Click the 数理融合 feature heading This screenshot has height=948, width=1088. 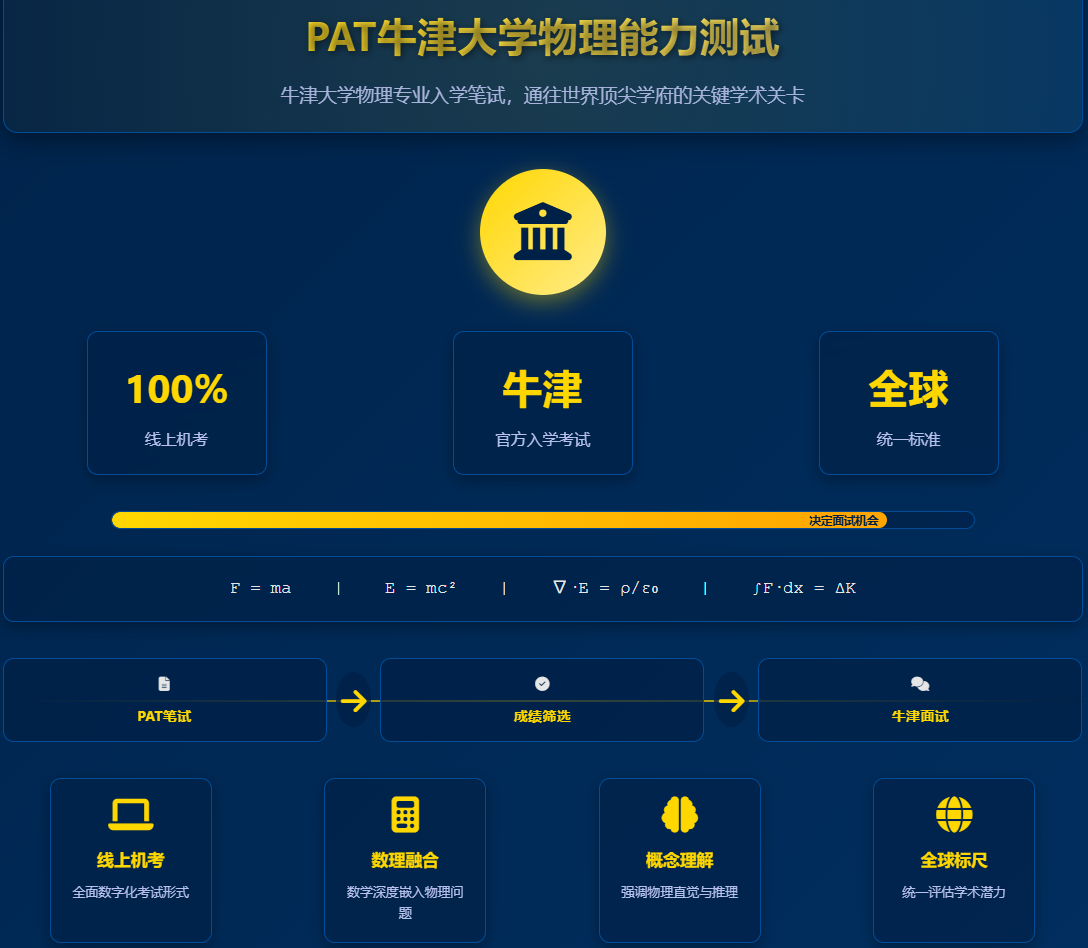(x=405, y=861)
